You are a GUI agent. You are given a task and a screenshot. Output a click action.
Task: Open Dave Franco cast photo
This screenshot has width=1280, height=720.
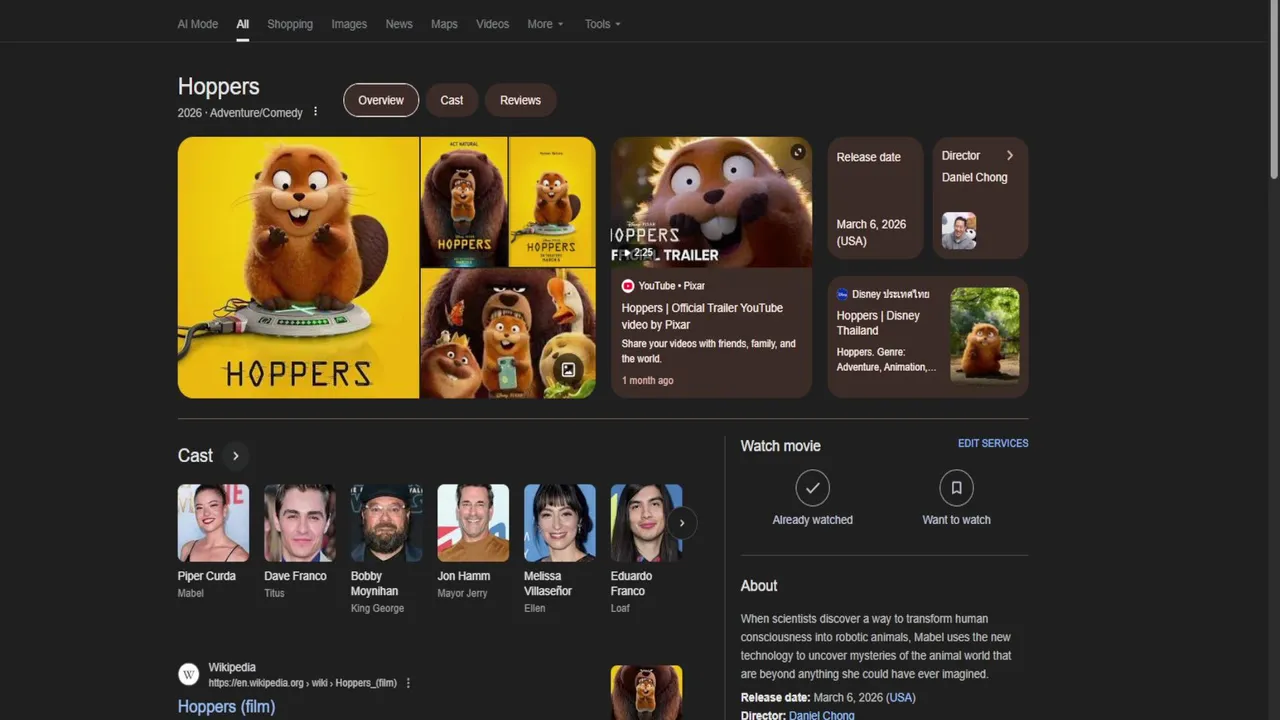(300, 523)
